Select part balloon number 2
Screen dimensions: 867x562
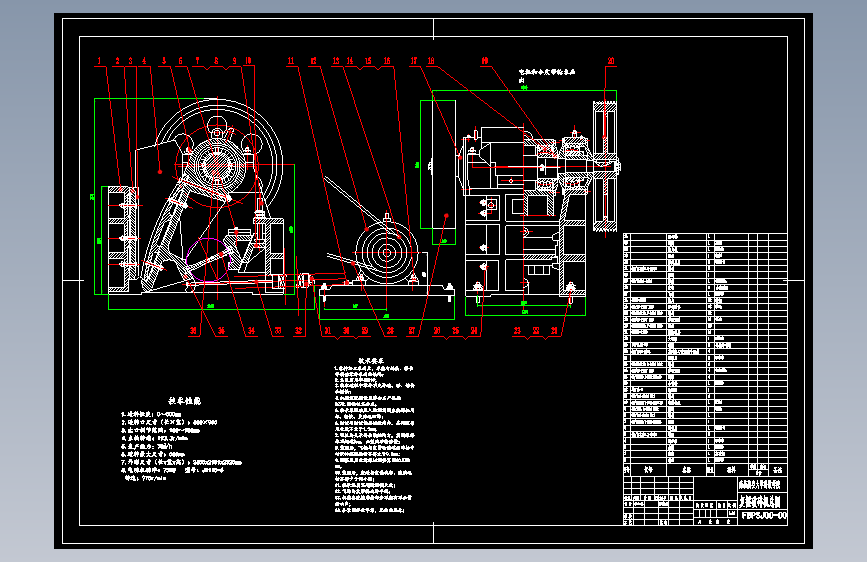click(x=117, y=61)
